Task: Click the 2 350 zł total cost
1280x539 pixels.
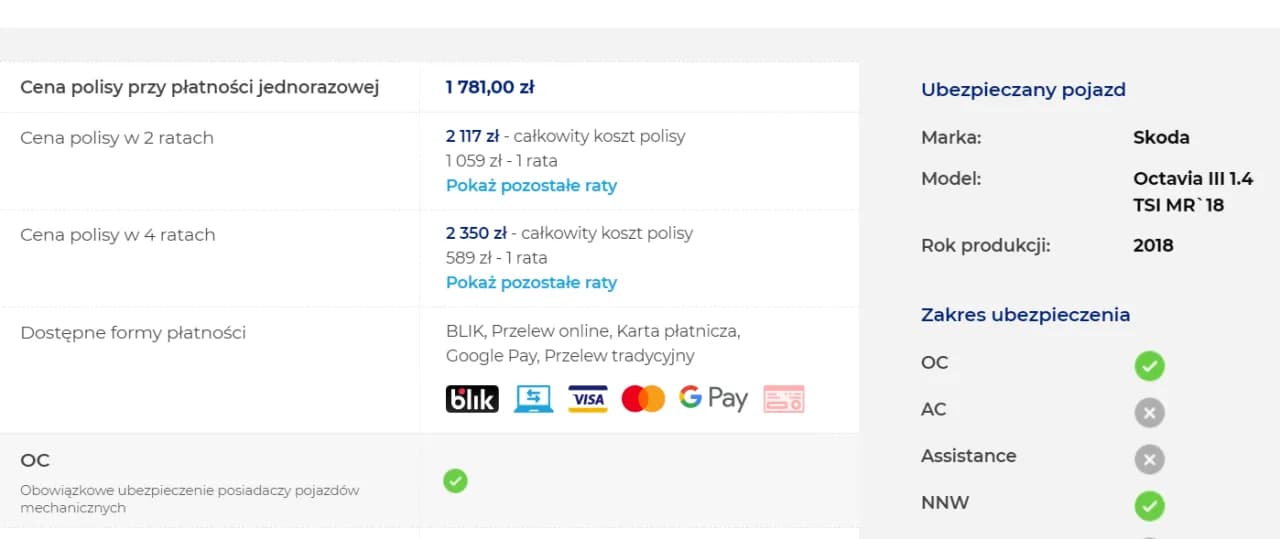Action: coord(476,233)
